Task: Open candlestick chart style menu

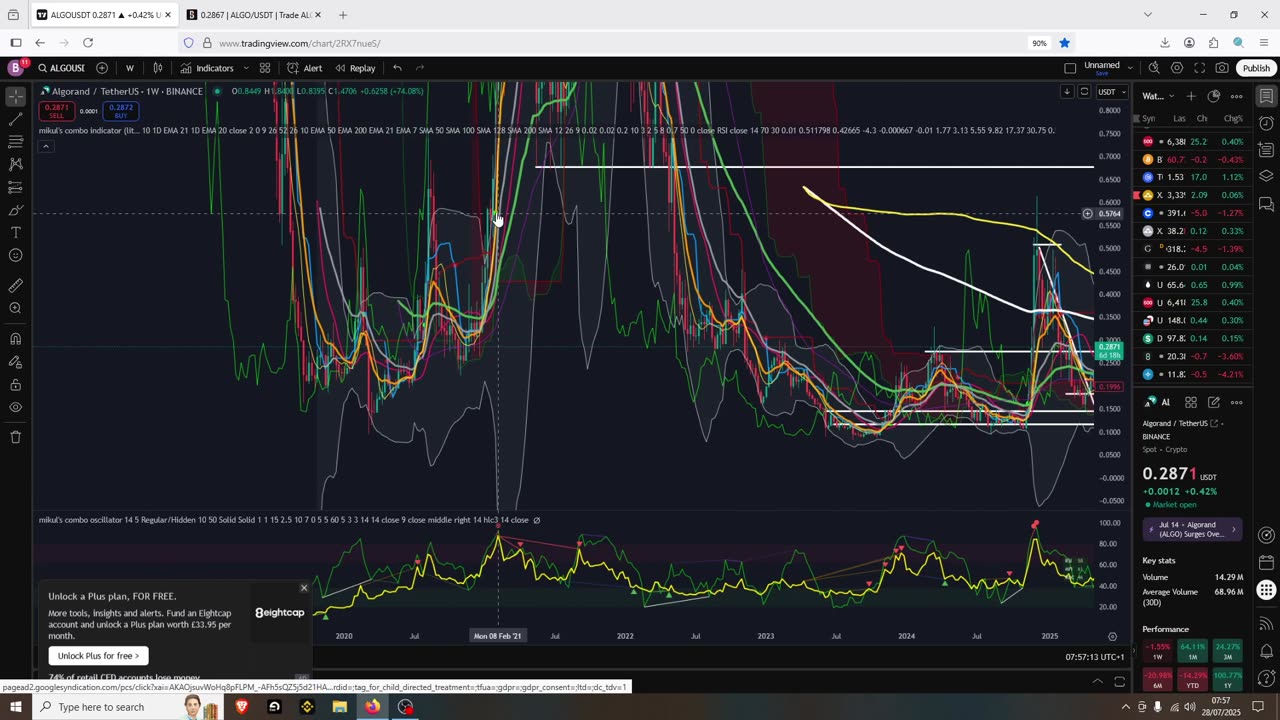Action: 158,68
